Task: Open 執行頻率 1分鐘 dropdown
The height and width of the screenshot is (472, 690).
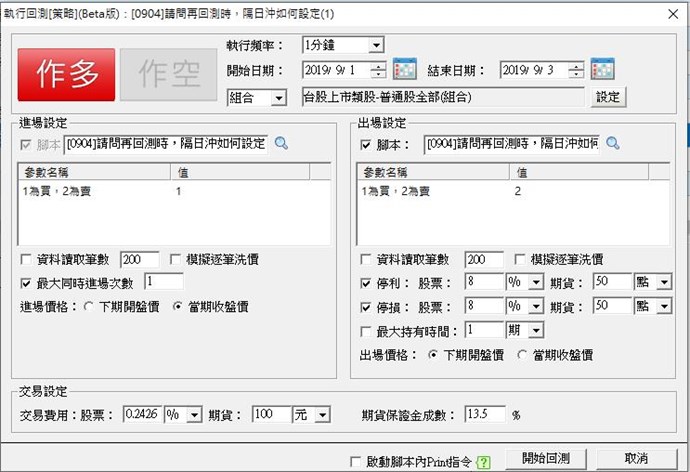Action: click(x=376, y=45)
